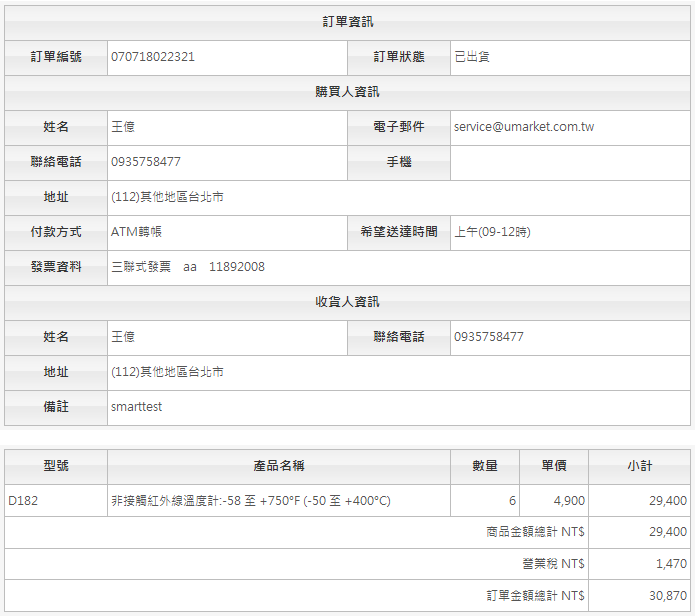Screen dimensions: 695x616
Task: Click the order total amount 30,870
Action: (668, 596)
